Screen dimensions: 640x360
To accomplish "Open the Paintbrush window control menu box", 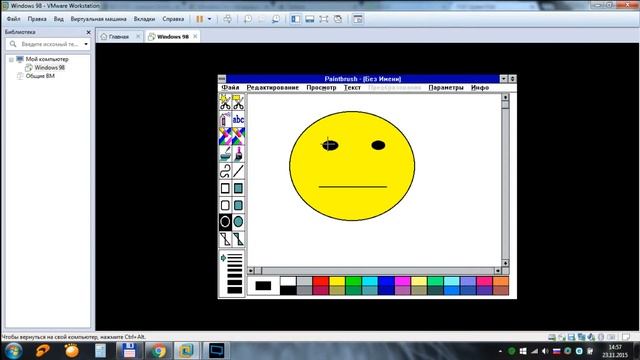I will (222, 78).
